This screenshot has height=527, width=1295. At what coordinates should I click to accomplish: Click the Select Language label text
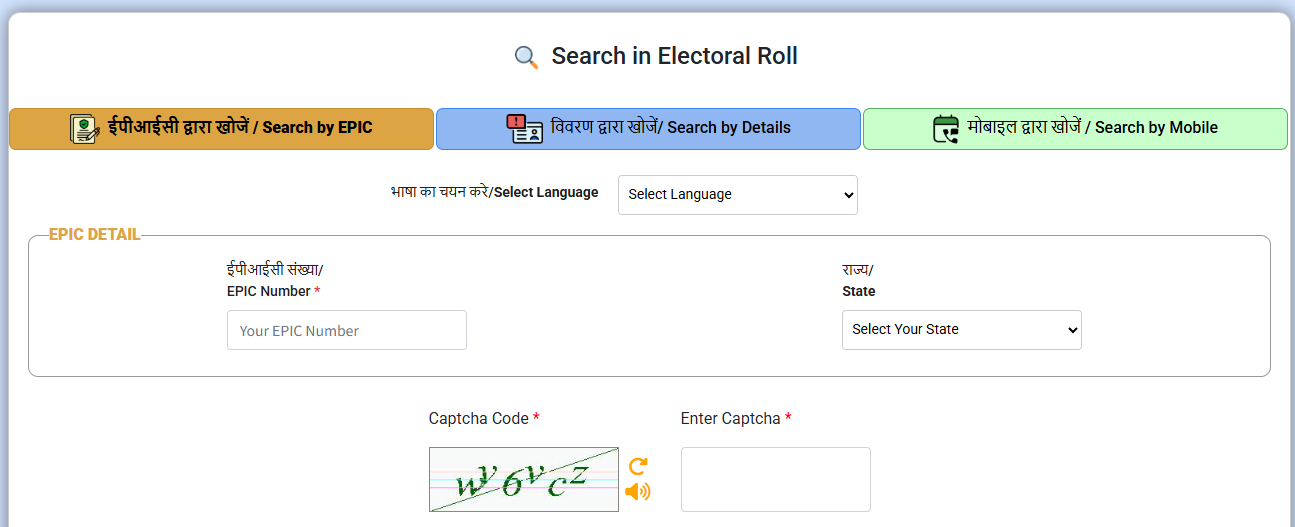tap(495, 192)
